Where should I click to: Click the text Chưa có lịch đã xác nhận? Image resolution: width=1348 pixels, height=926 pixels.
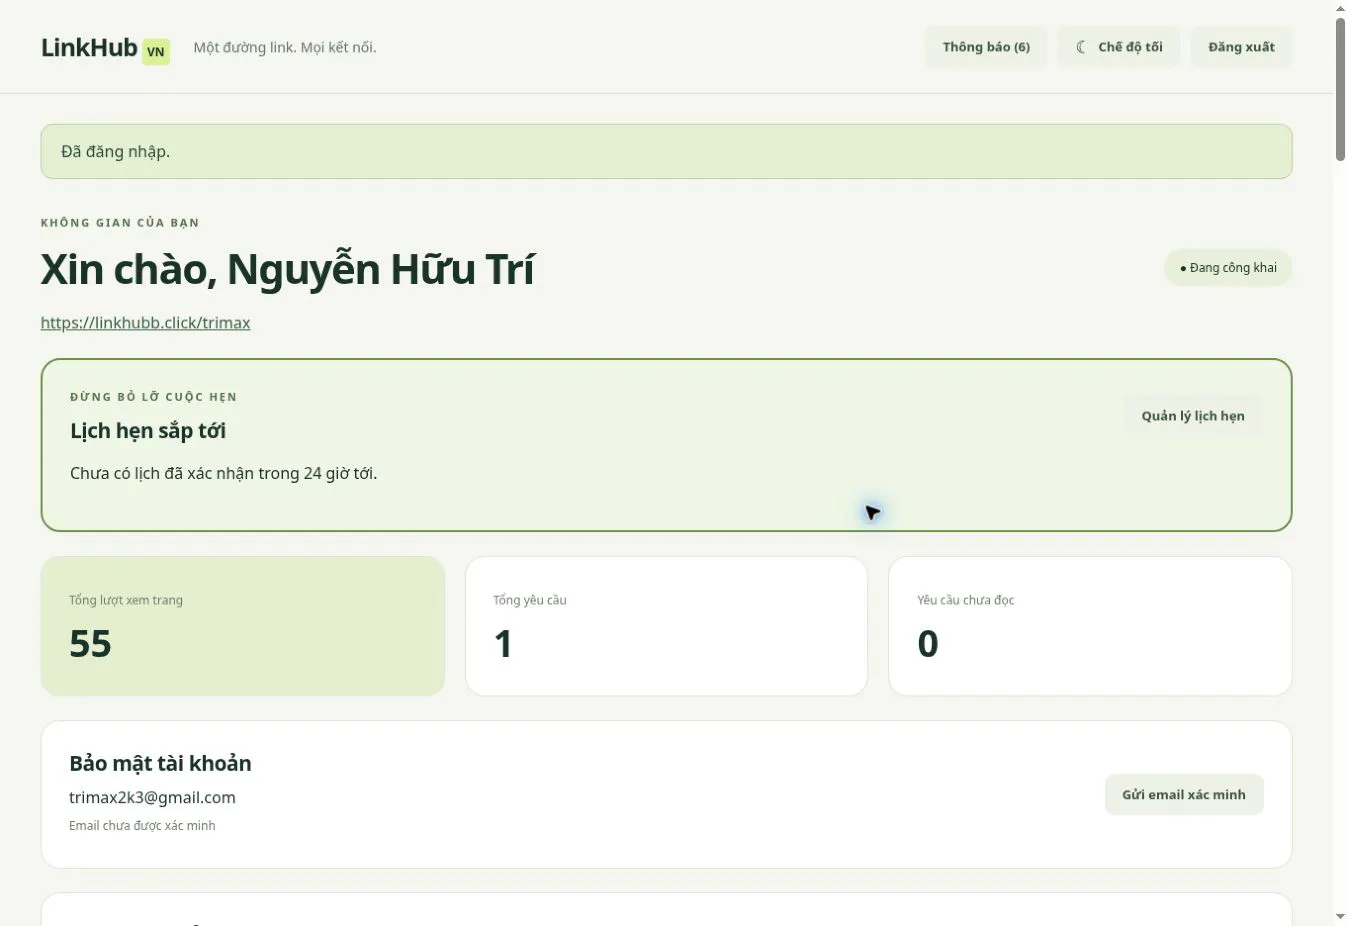159,474
